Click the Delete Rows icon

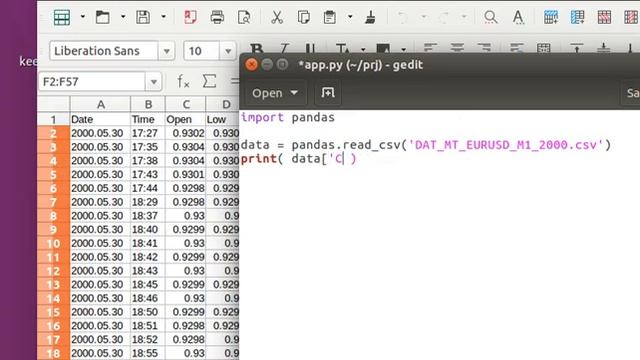604,18
